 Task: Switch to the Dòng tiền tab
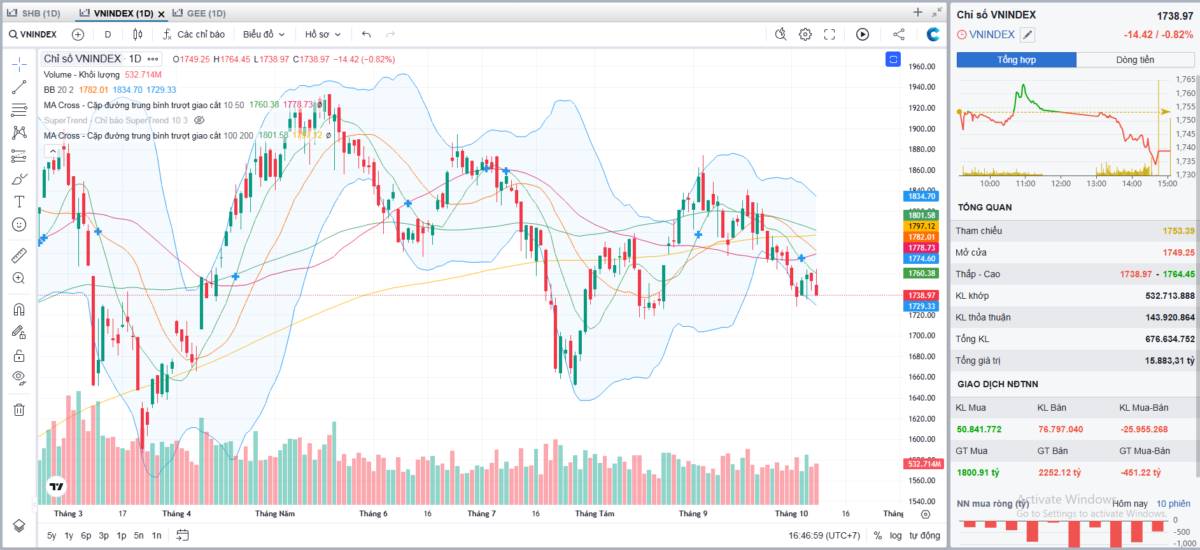(1135, 60)
